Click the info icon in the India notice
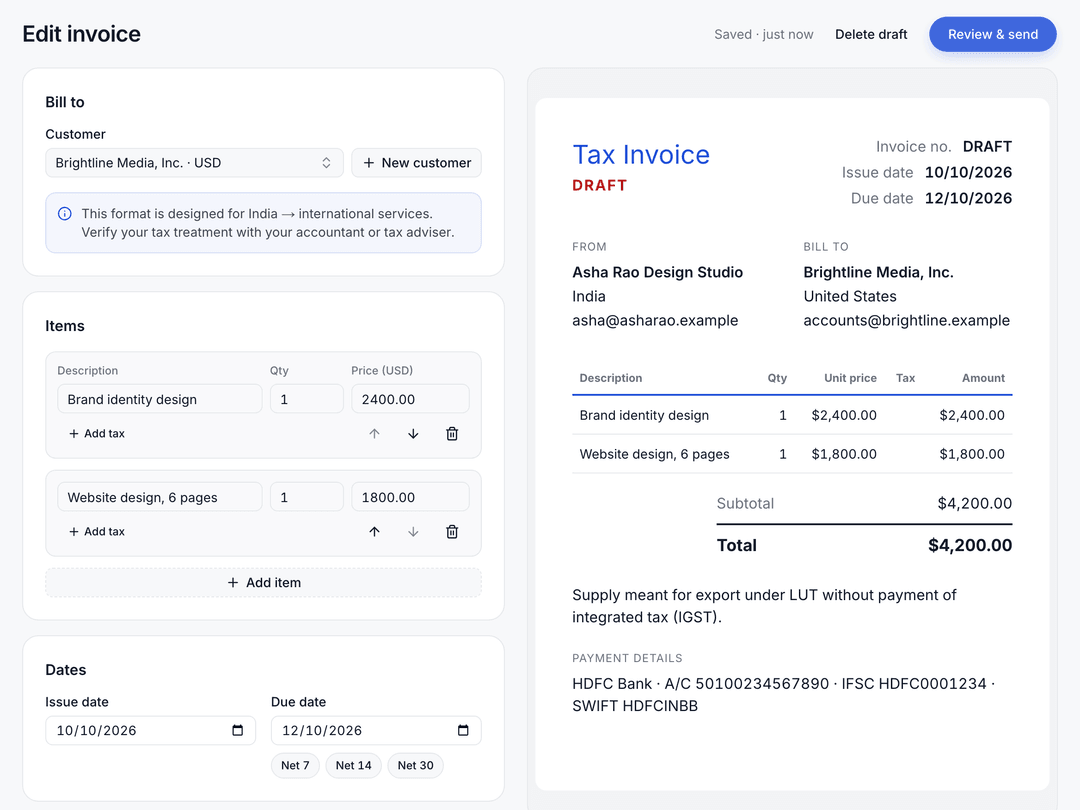The image size is (1080, 810). click(65, 214)
